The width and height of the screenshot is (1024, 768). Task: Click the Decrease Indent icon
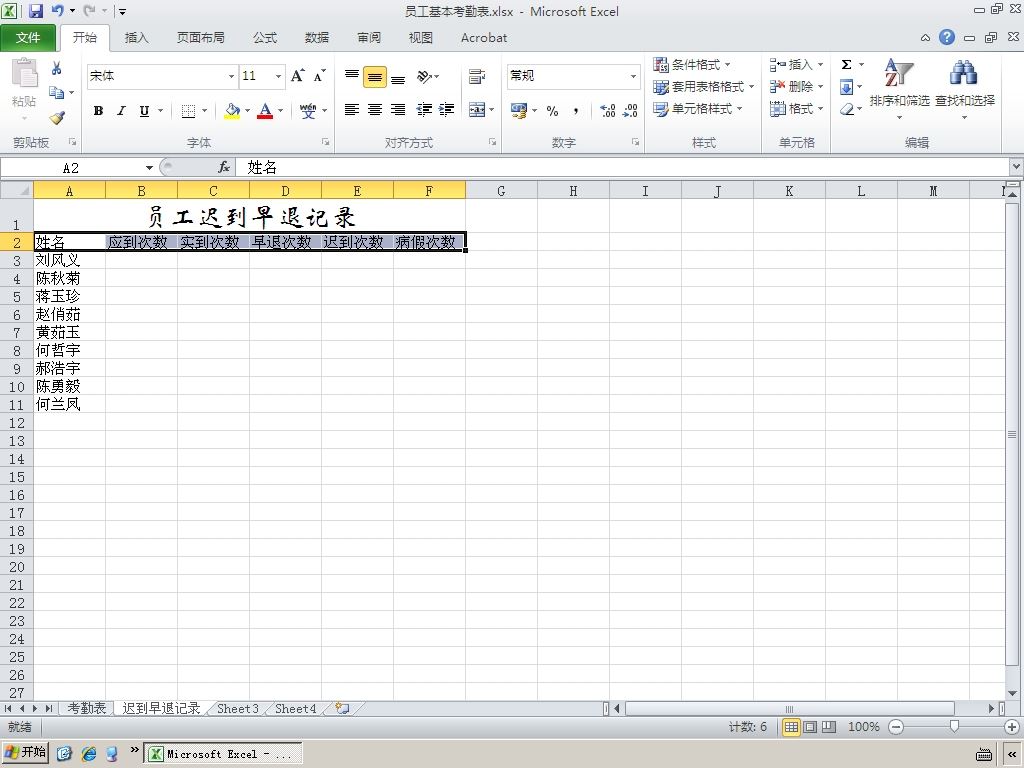point(424,110)
